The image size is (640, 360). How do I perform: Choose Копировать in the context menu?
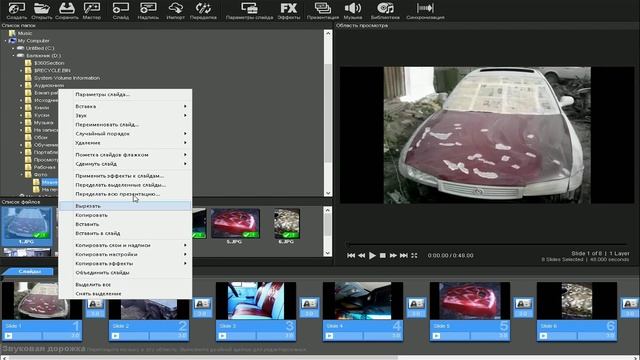coord(125,215)
